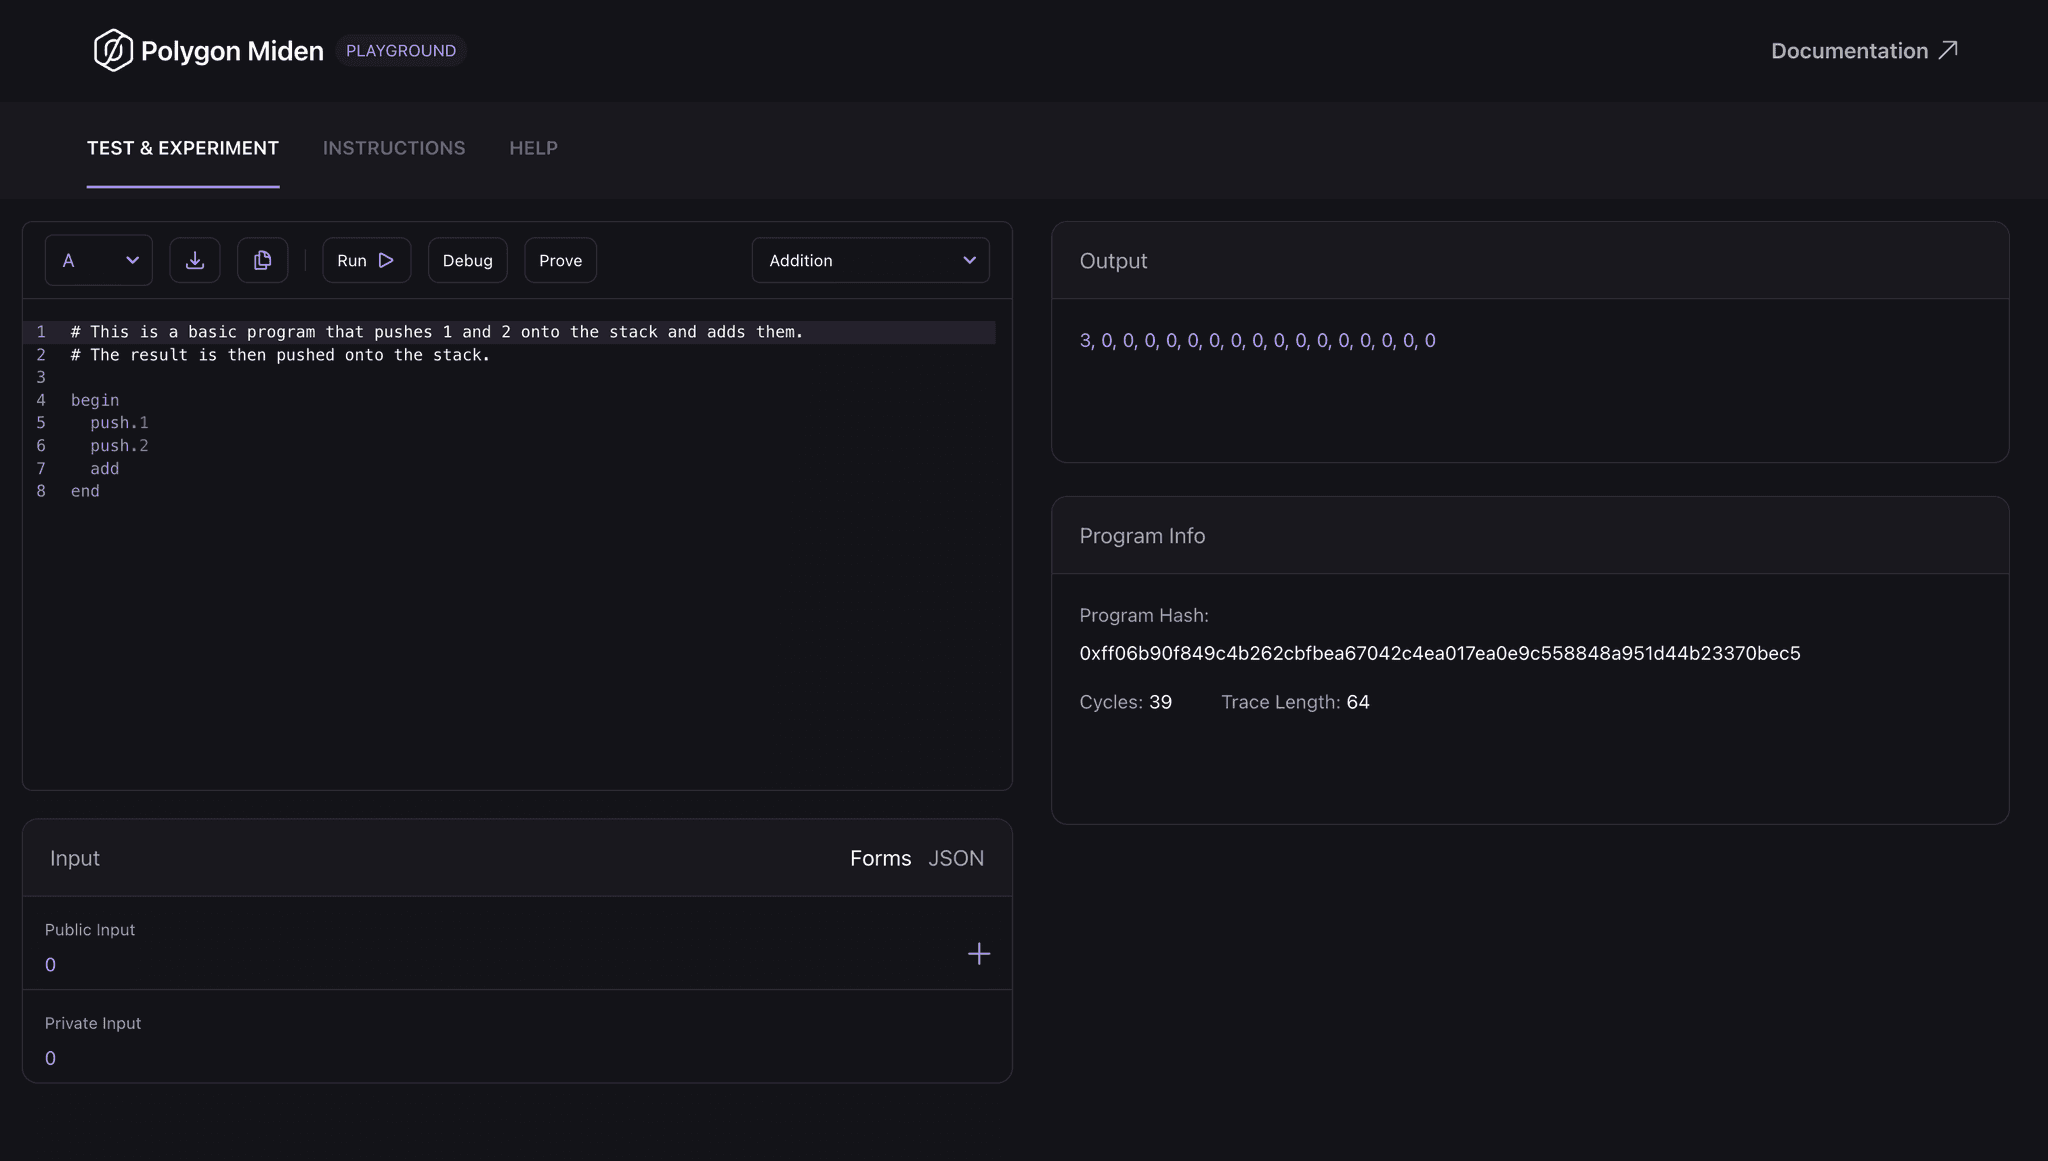This screenshot has width=2048, height=1161.
Task: Switch input view to JSON
Action: (956, 858)
